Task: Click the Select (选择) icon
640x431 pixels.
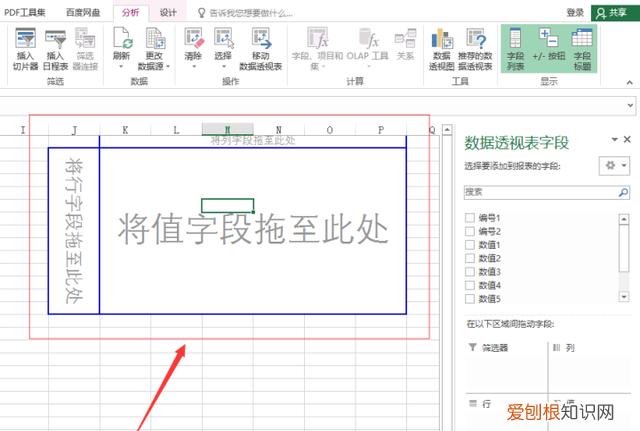Action: coord(223,38)
